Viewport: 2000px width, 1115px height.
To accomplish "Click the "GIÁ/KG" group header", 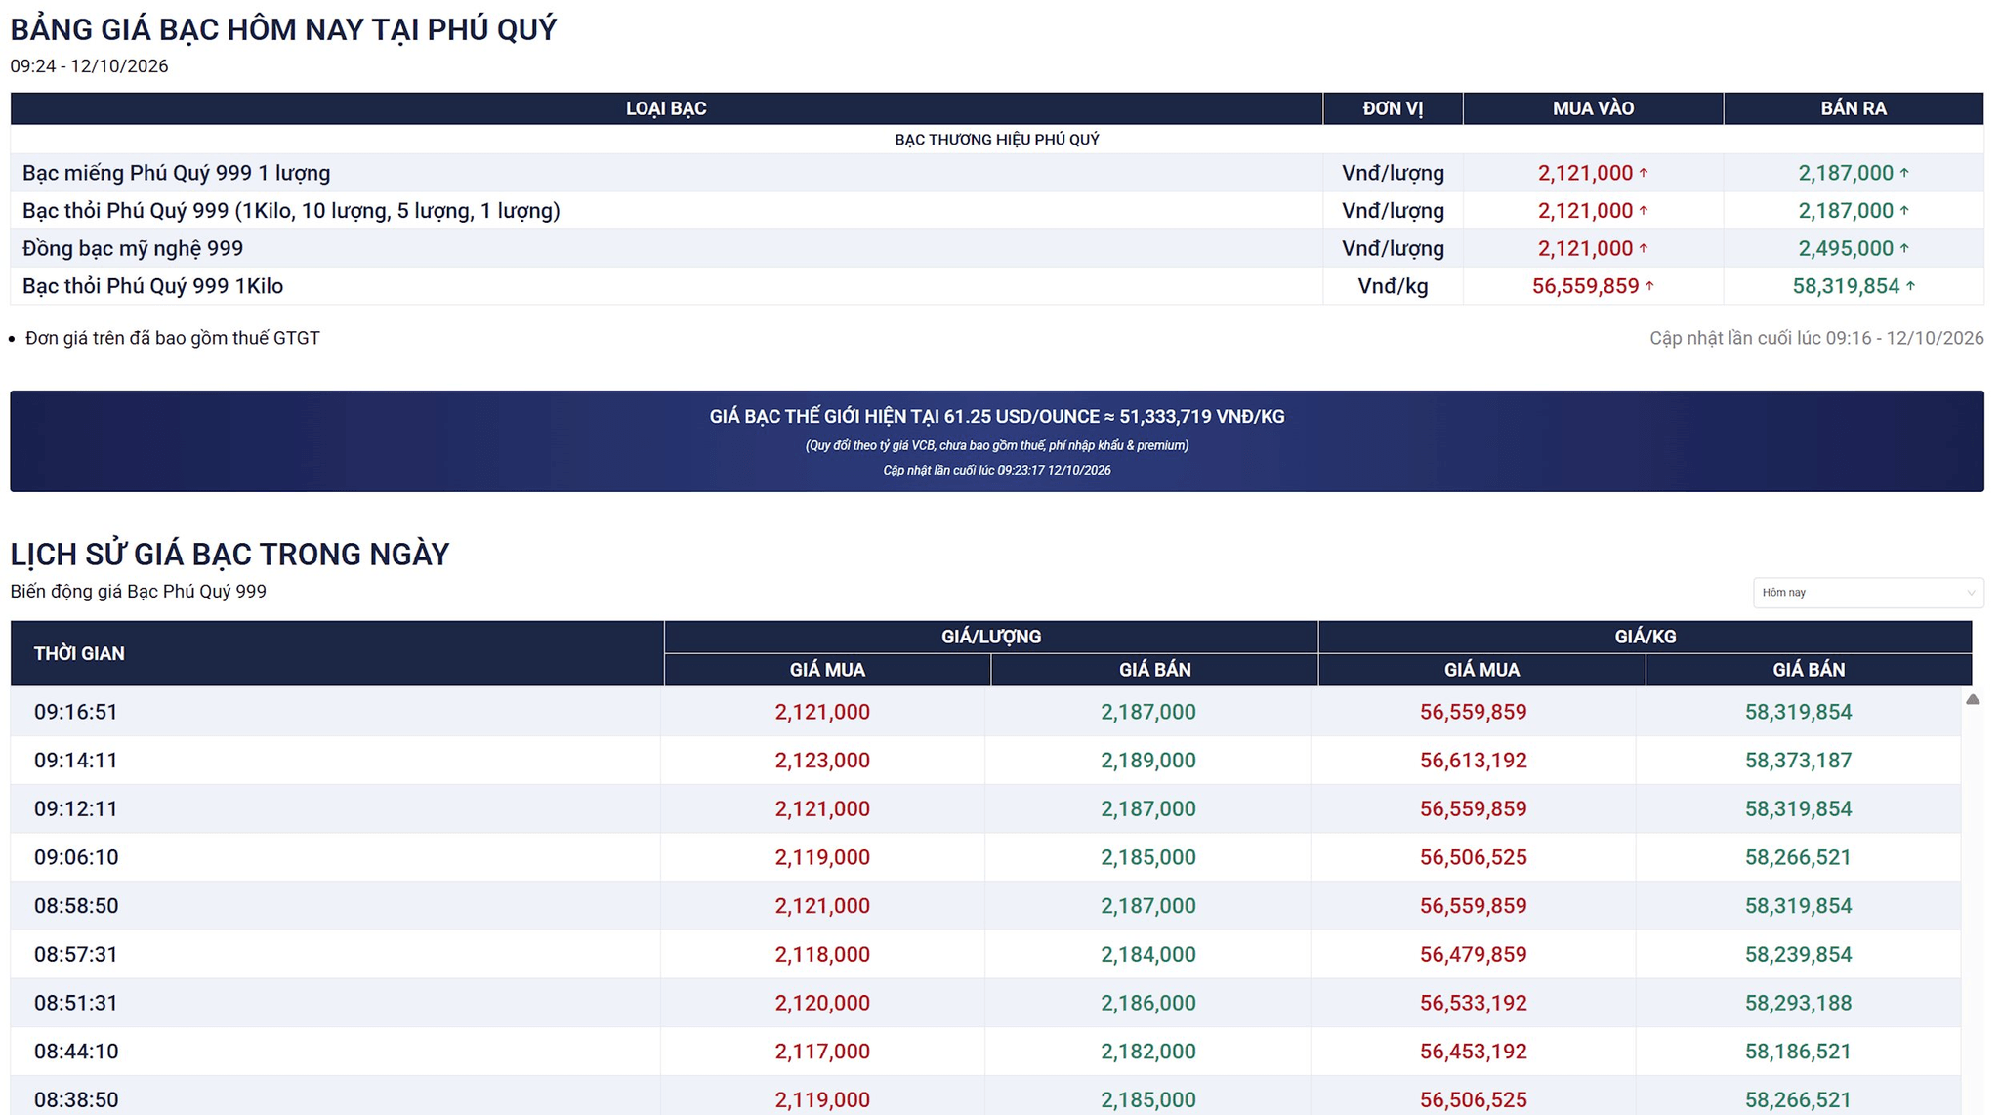I will (1645, 636).
